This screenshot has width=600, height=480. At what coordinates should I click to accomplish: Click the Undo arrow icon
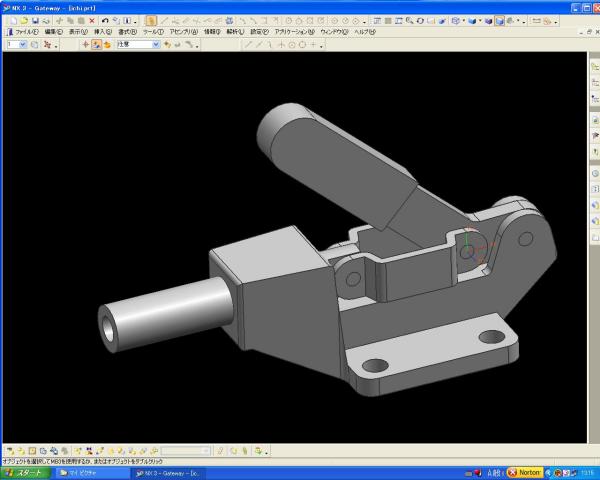(105, 20)
